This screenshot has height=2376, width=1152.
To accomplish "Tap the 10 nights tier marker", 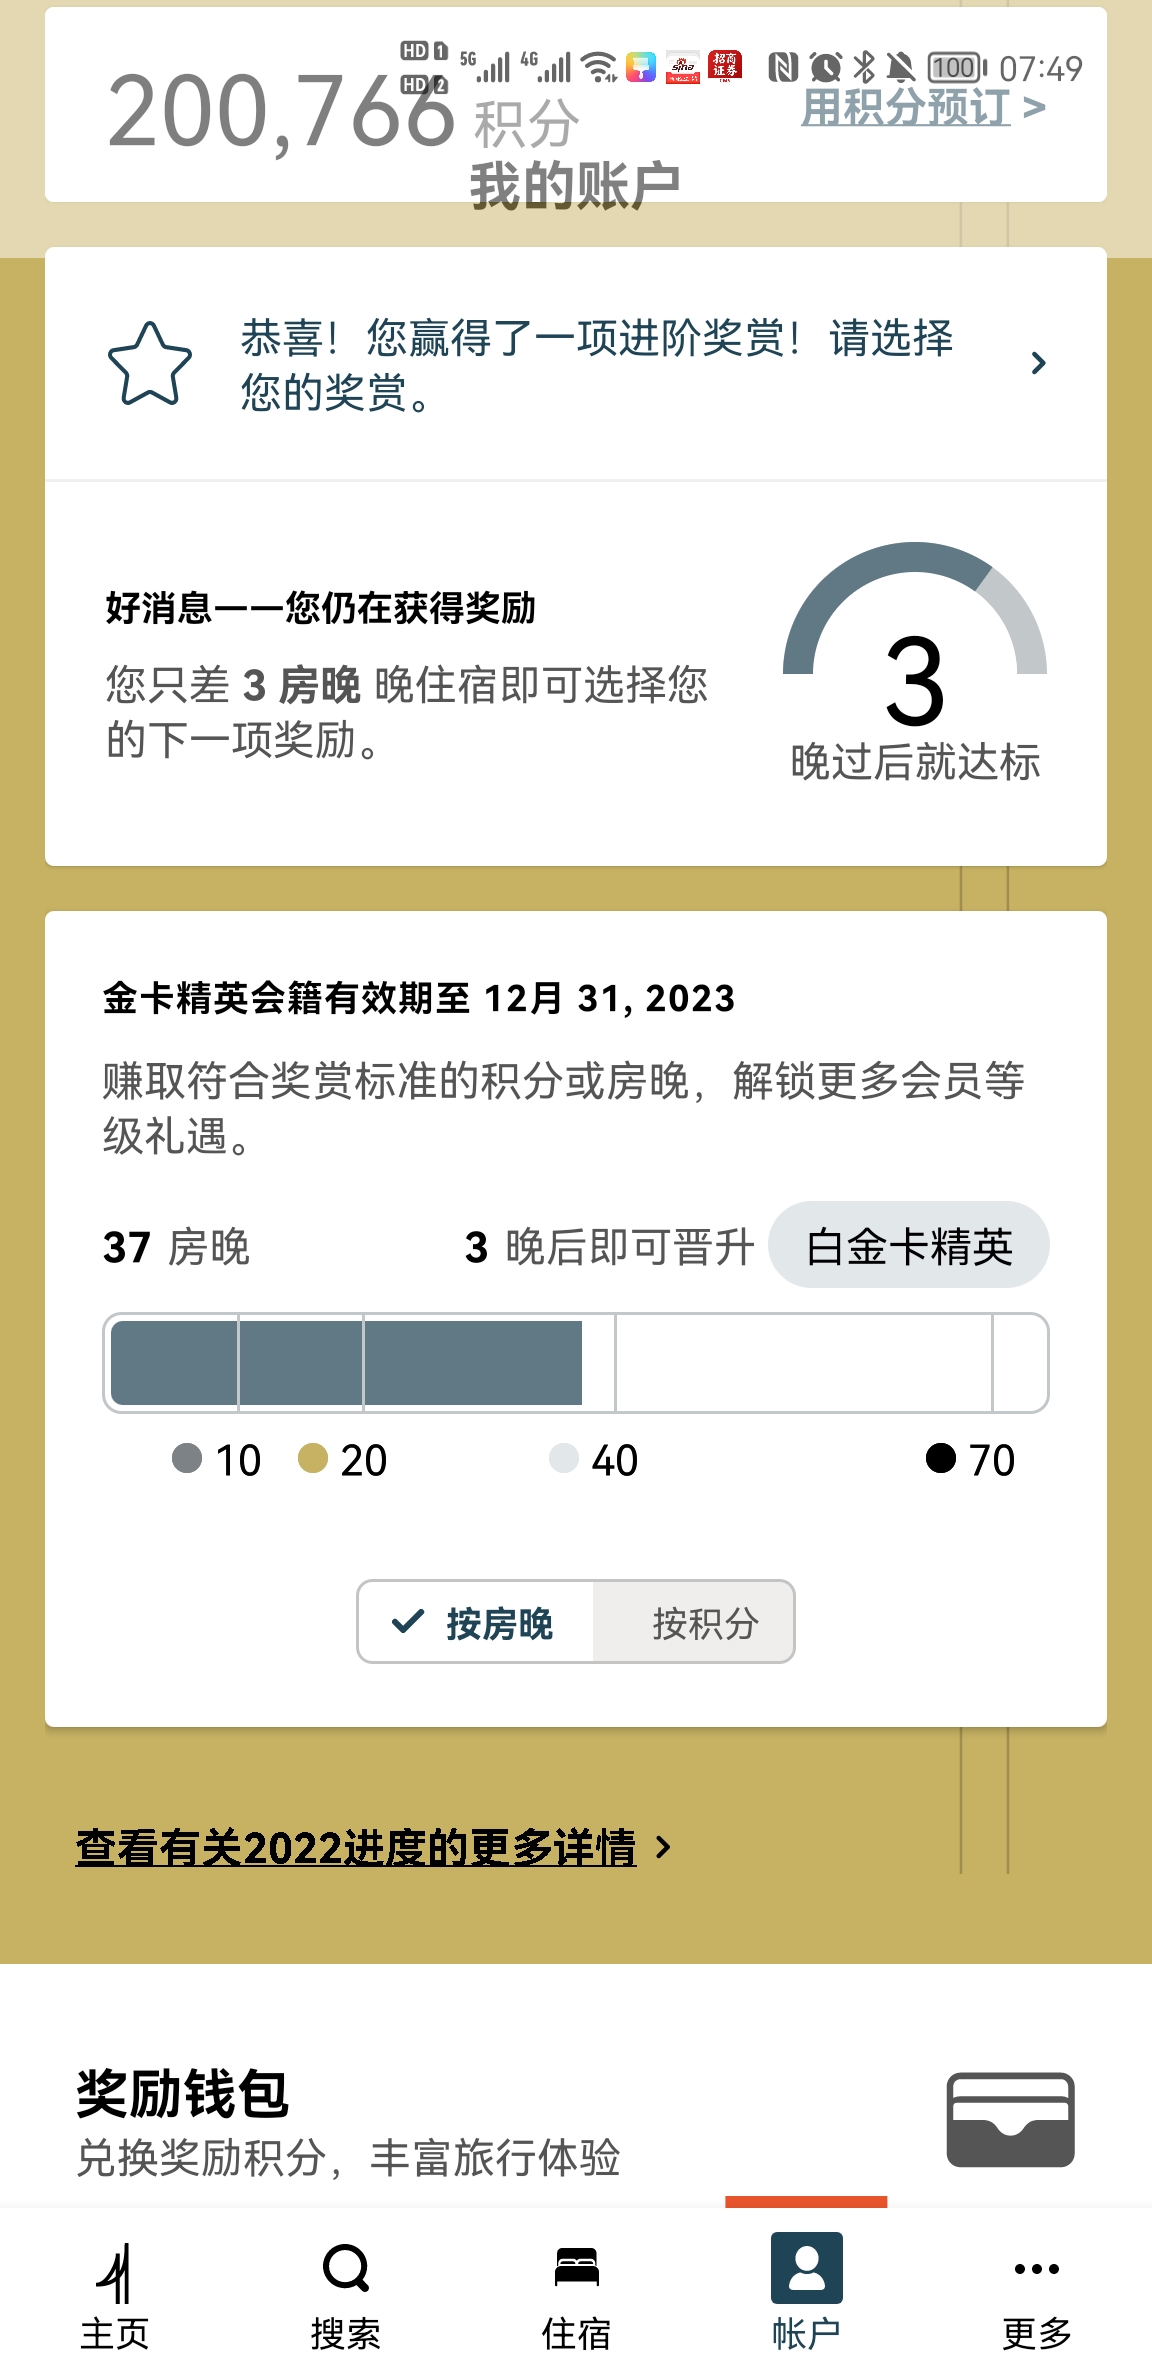I will [x=216, y=1460].
